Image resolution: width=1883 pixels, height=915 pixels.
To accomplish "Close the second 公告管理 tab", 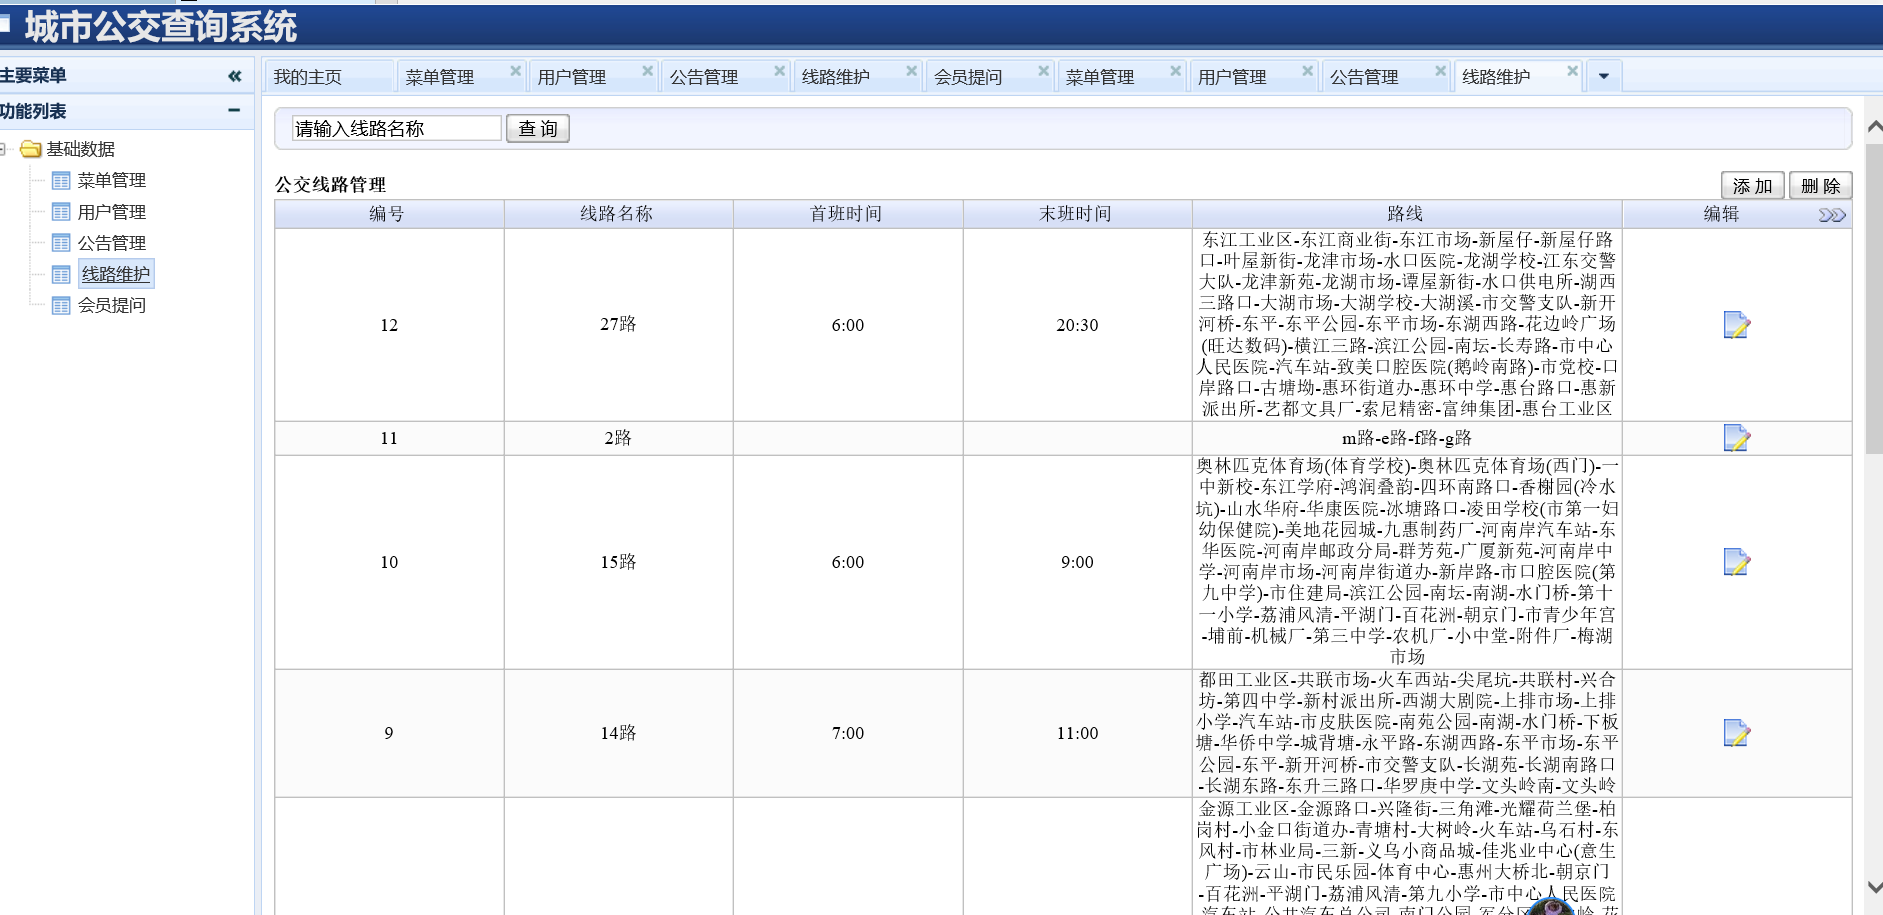I will 1440,71.
